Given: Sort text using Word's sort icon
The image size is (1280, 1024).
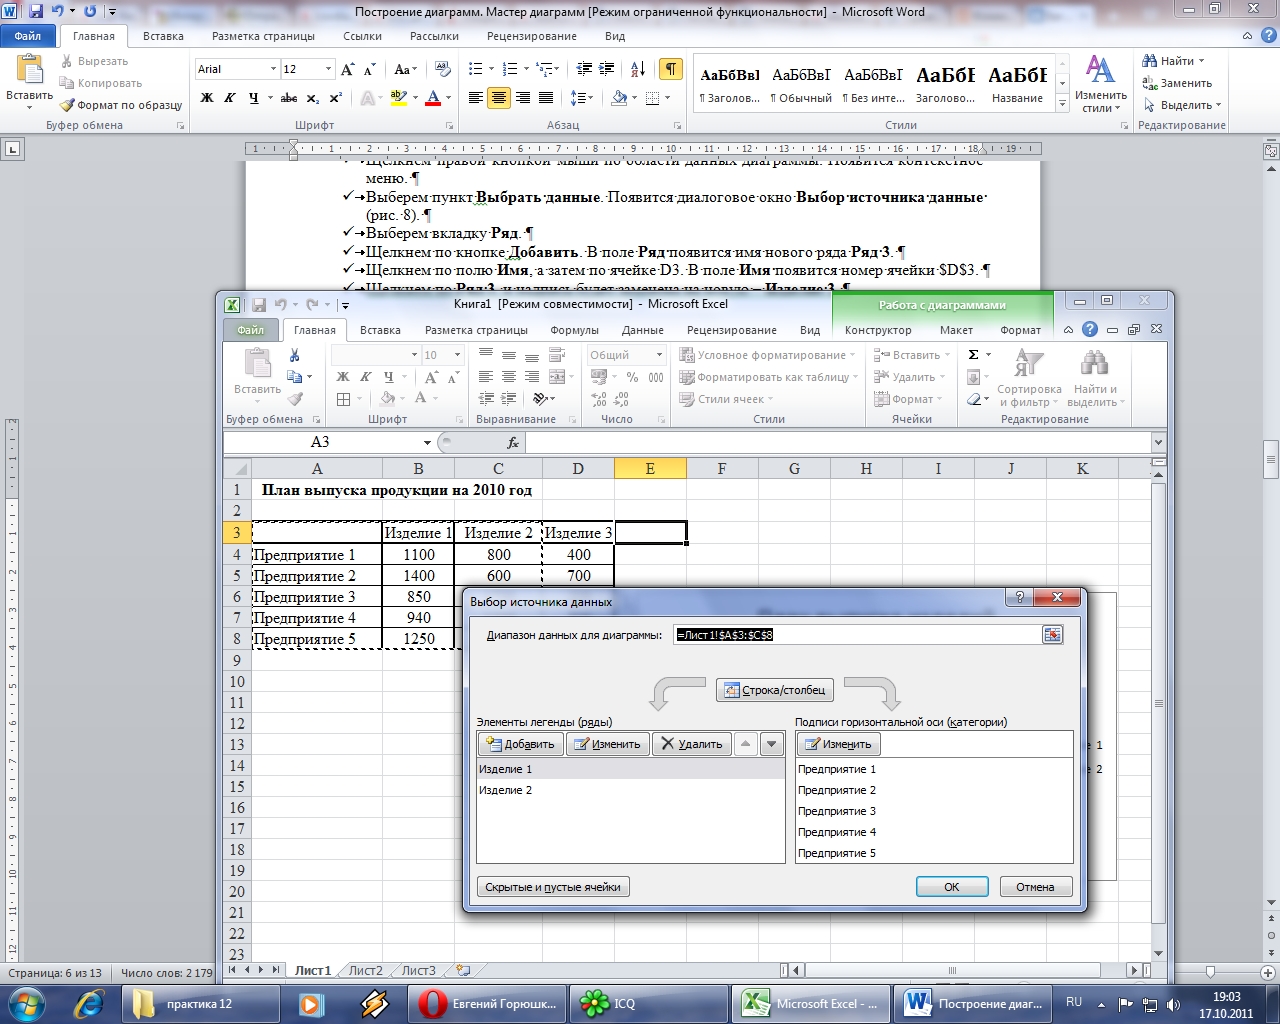Looking at the screenshot, I should [x=639, y=69].
